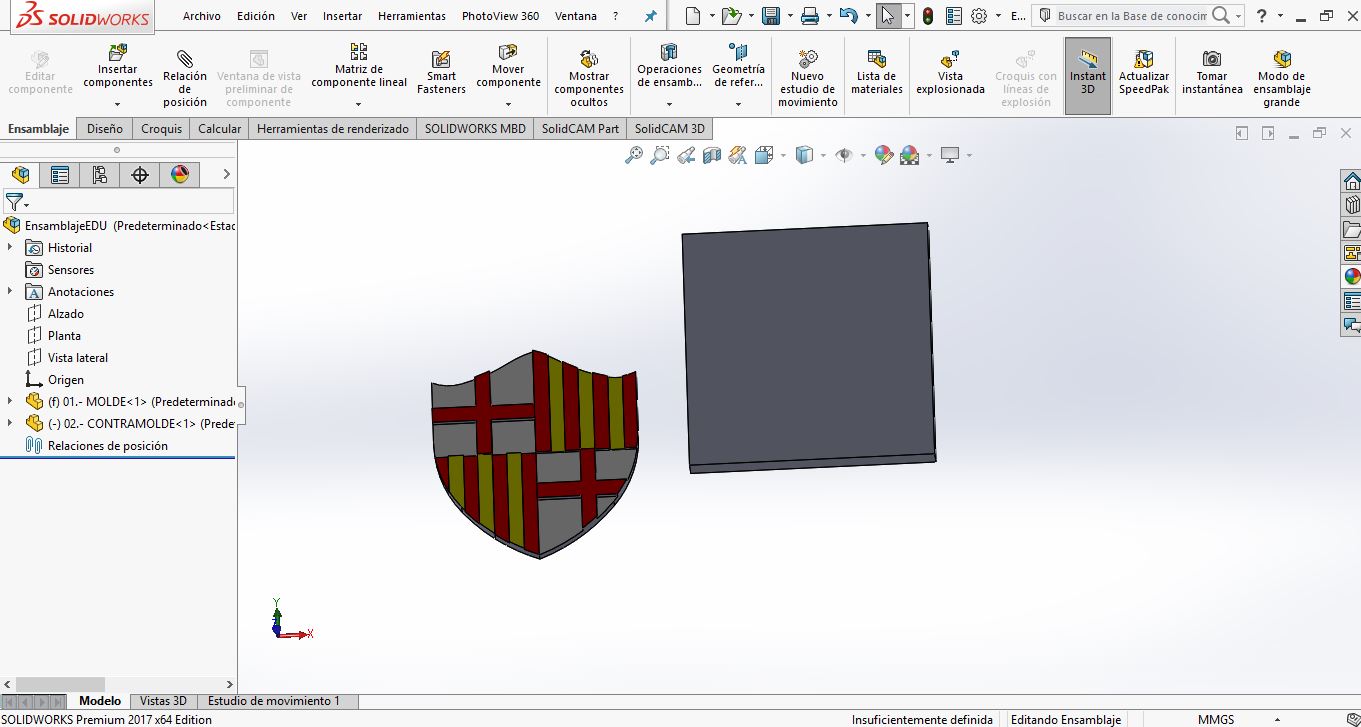The image size is (1361, 727).
Task: Click Tomar instantánea camera icon
Action: coord(1212,72)
